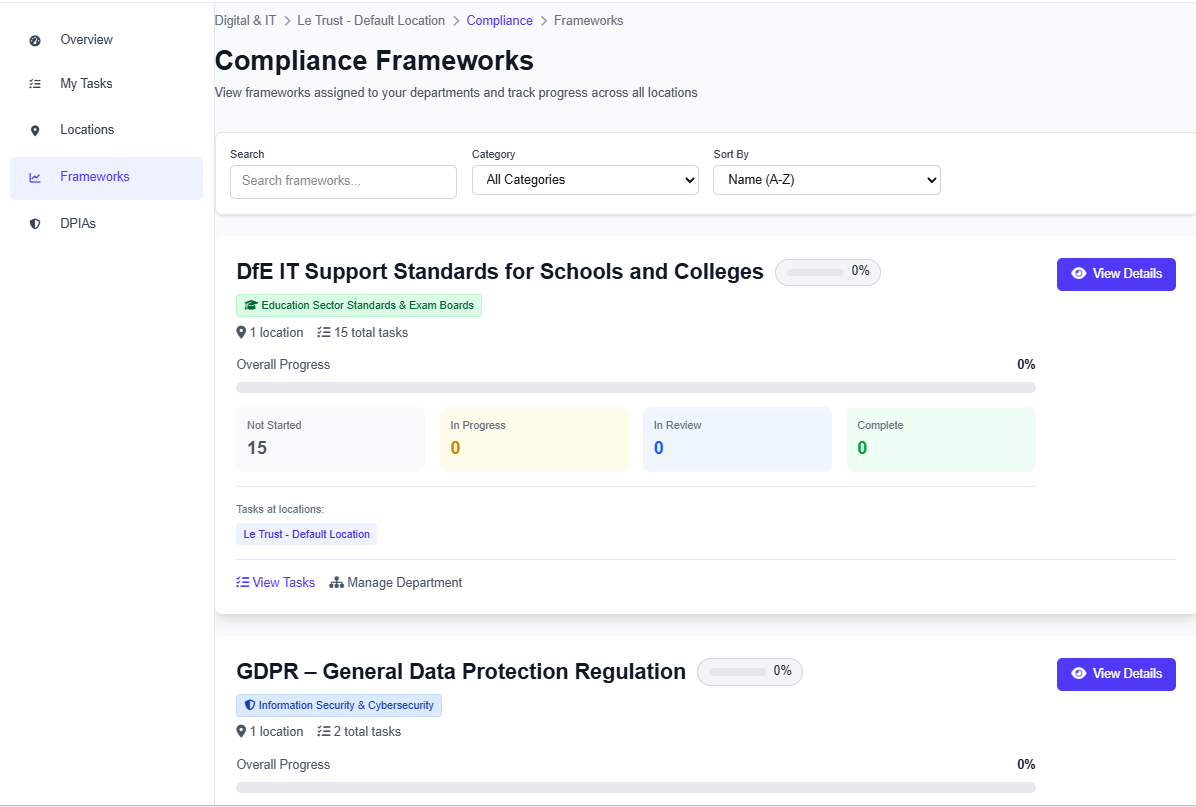Click the task list icon beside '15 total tasks'
This screenshot has width=1196, height=807.
323,331
